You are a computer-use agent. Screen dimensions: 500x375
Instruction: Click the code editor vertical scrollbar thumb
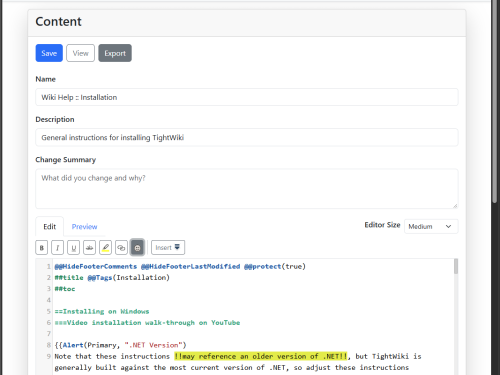pos(456,266)
